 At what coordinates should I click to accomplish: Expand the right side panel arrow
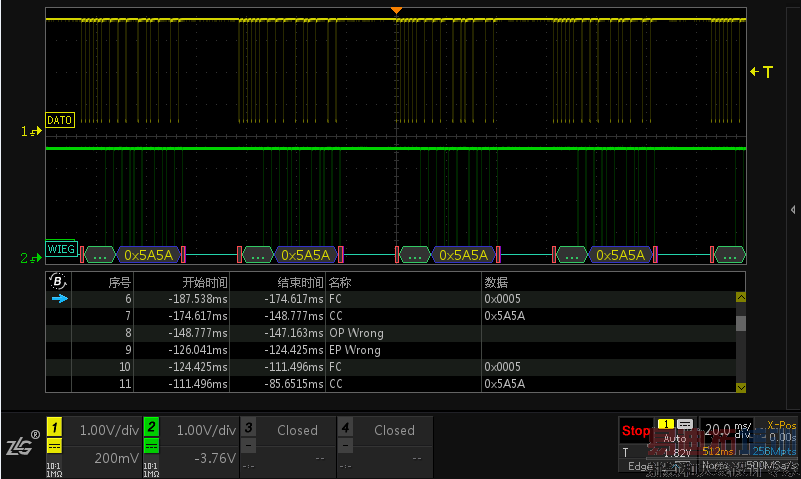pos(793,209)
